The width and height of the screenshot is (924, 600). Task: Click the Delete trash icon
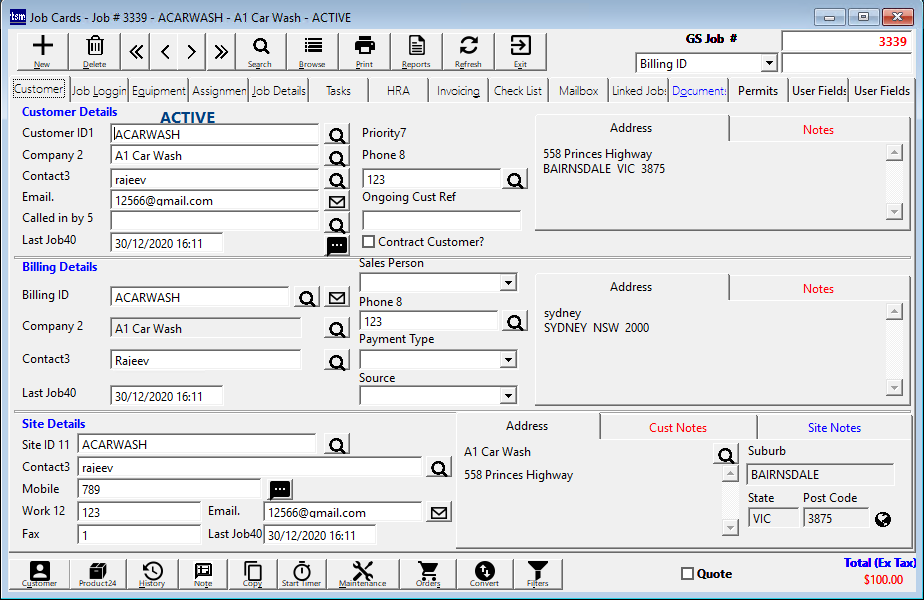pyautogui.click(x=95, y=50)
